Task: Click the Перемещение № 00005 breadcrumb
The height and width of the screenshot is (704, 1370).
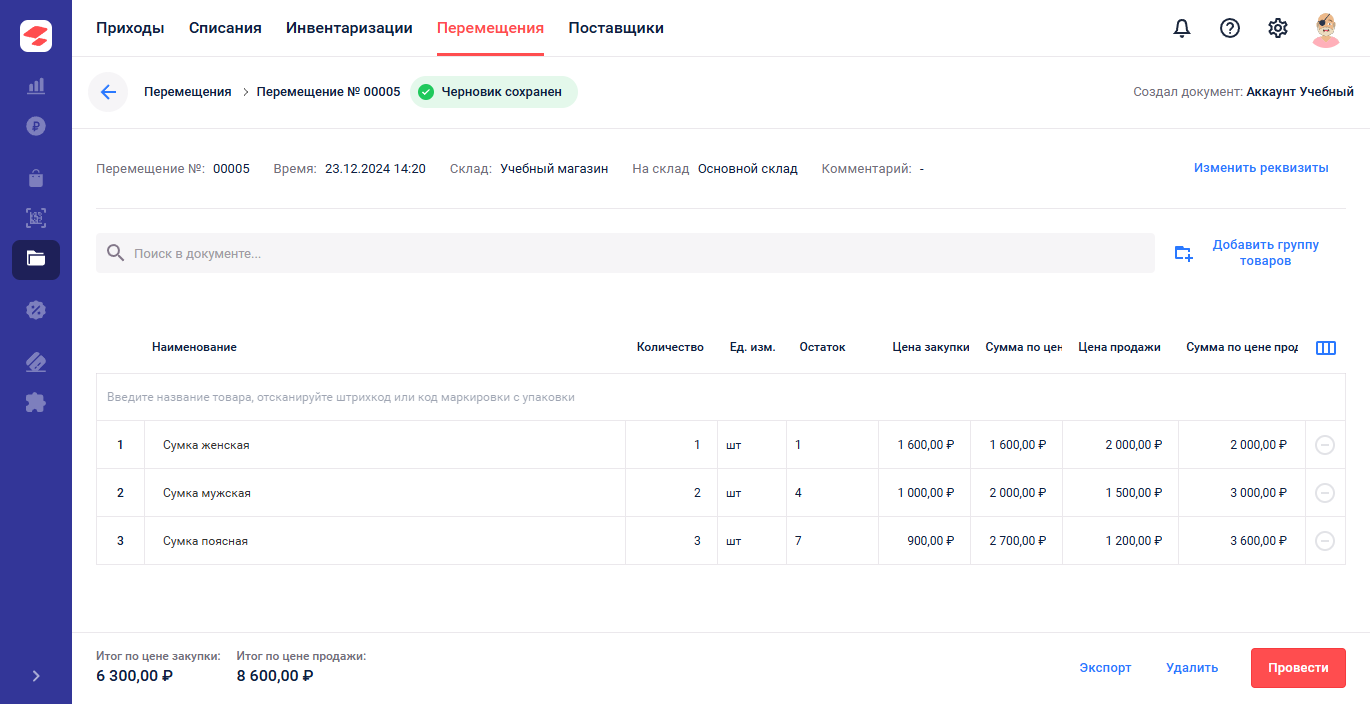Action: 328,92
